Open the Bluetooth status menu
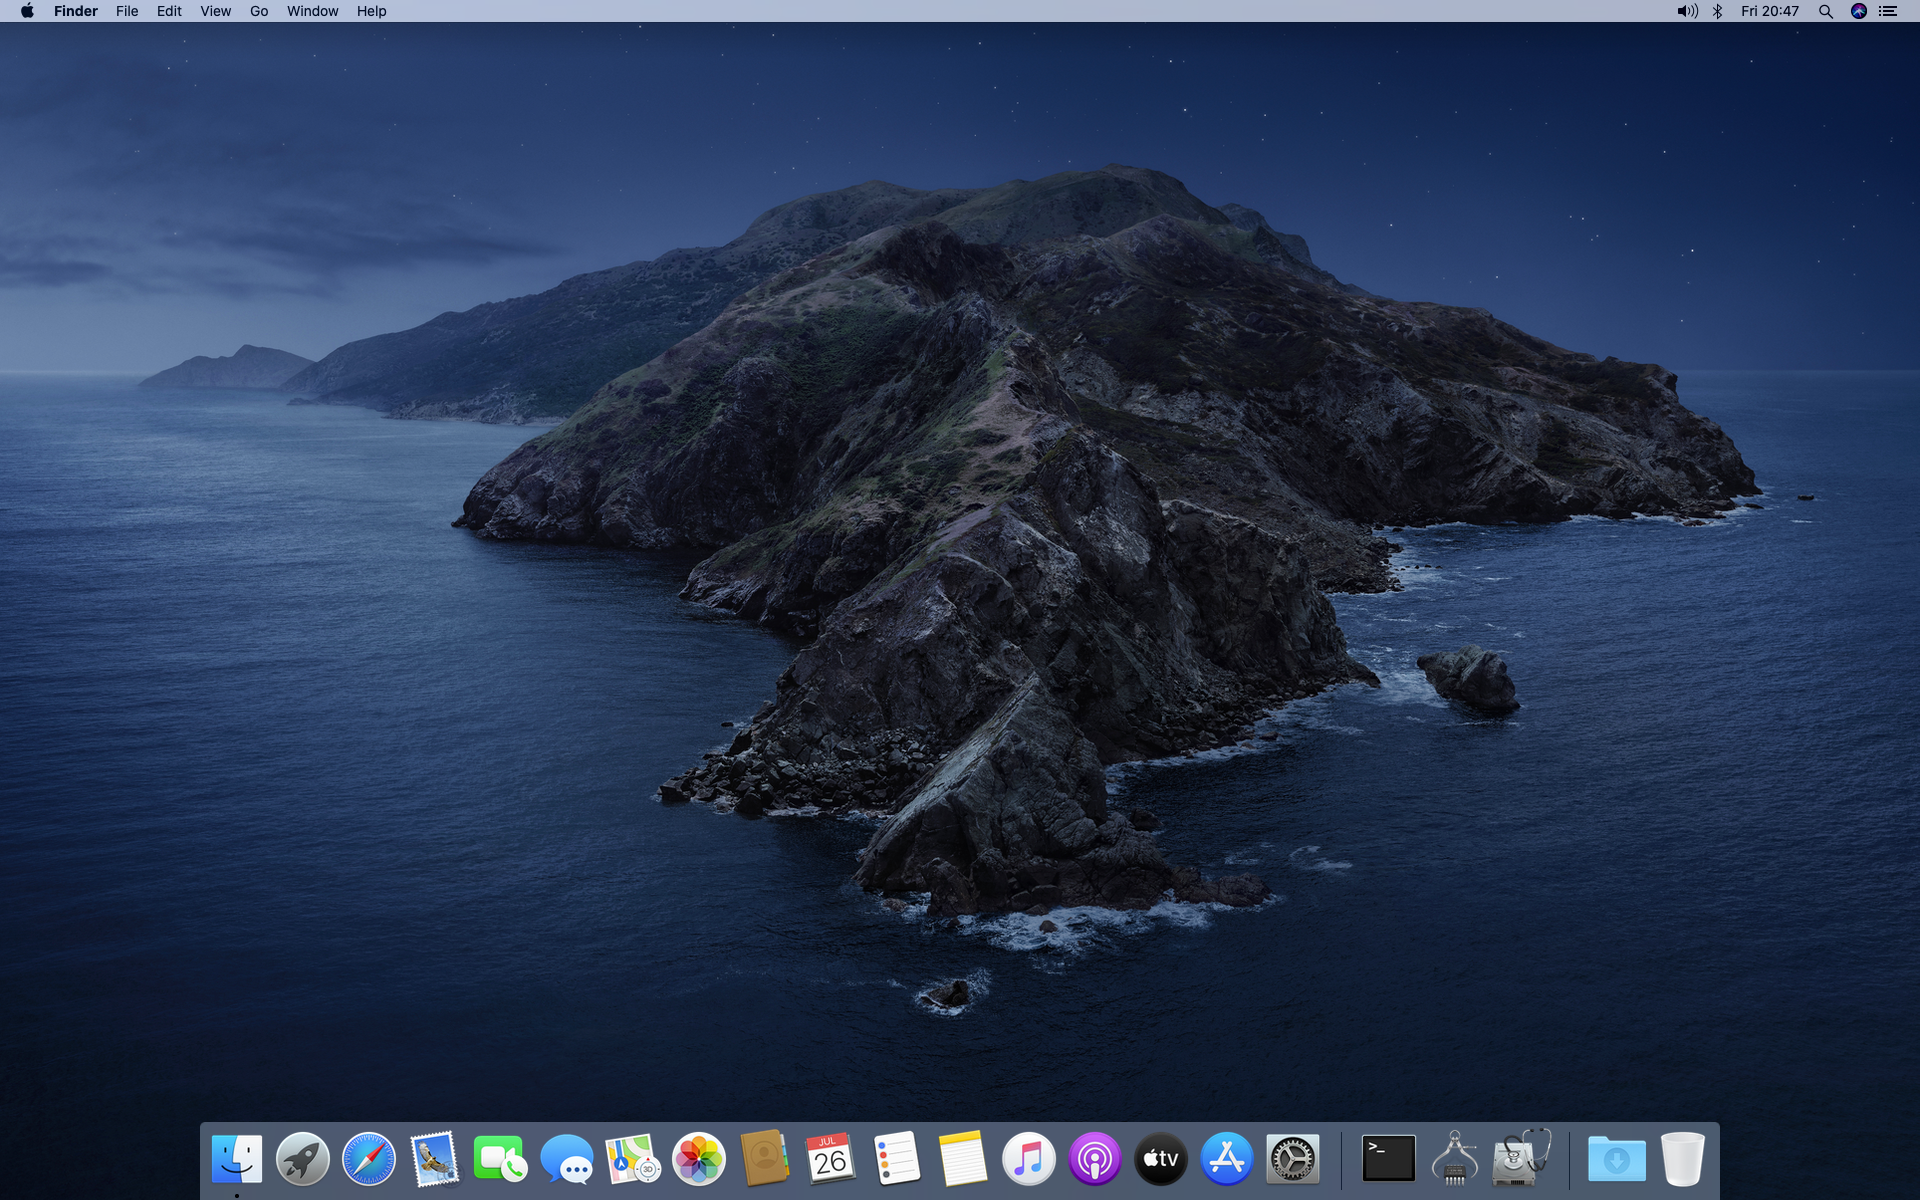 pyautogui.click(x=1718, y=11)
